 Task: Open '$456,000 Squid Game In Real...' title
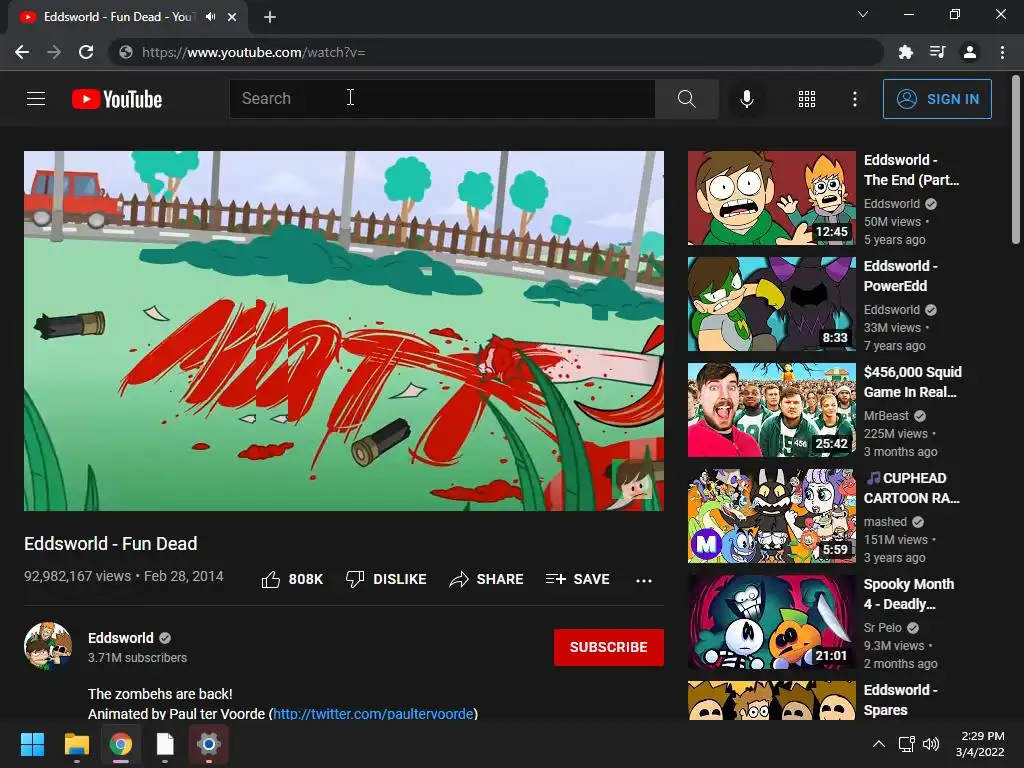[913, 382]
